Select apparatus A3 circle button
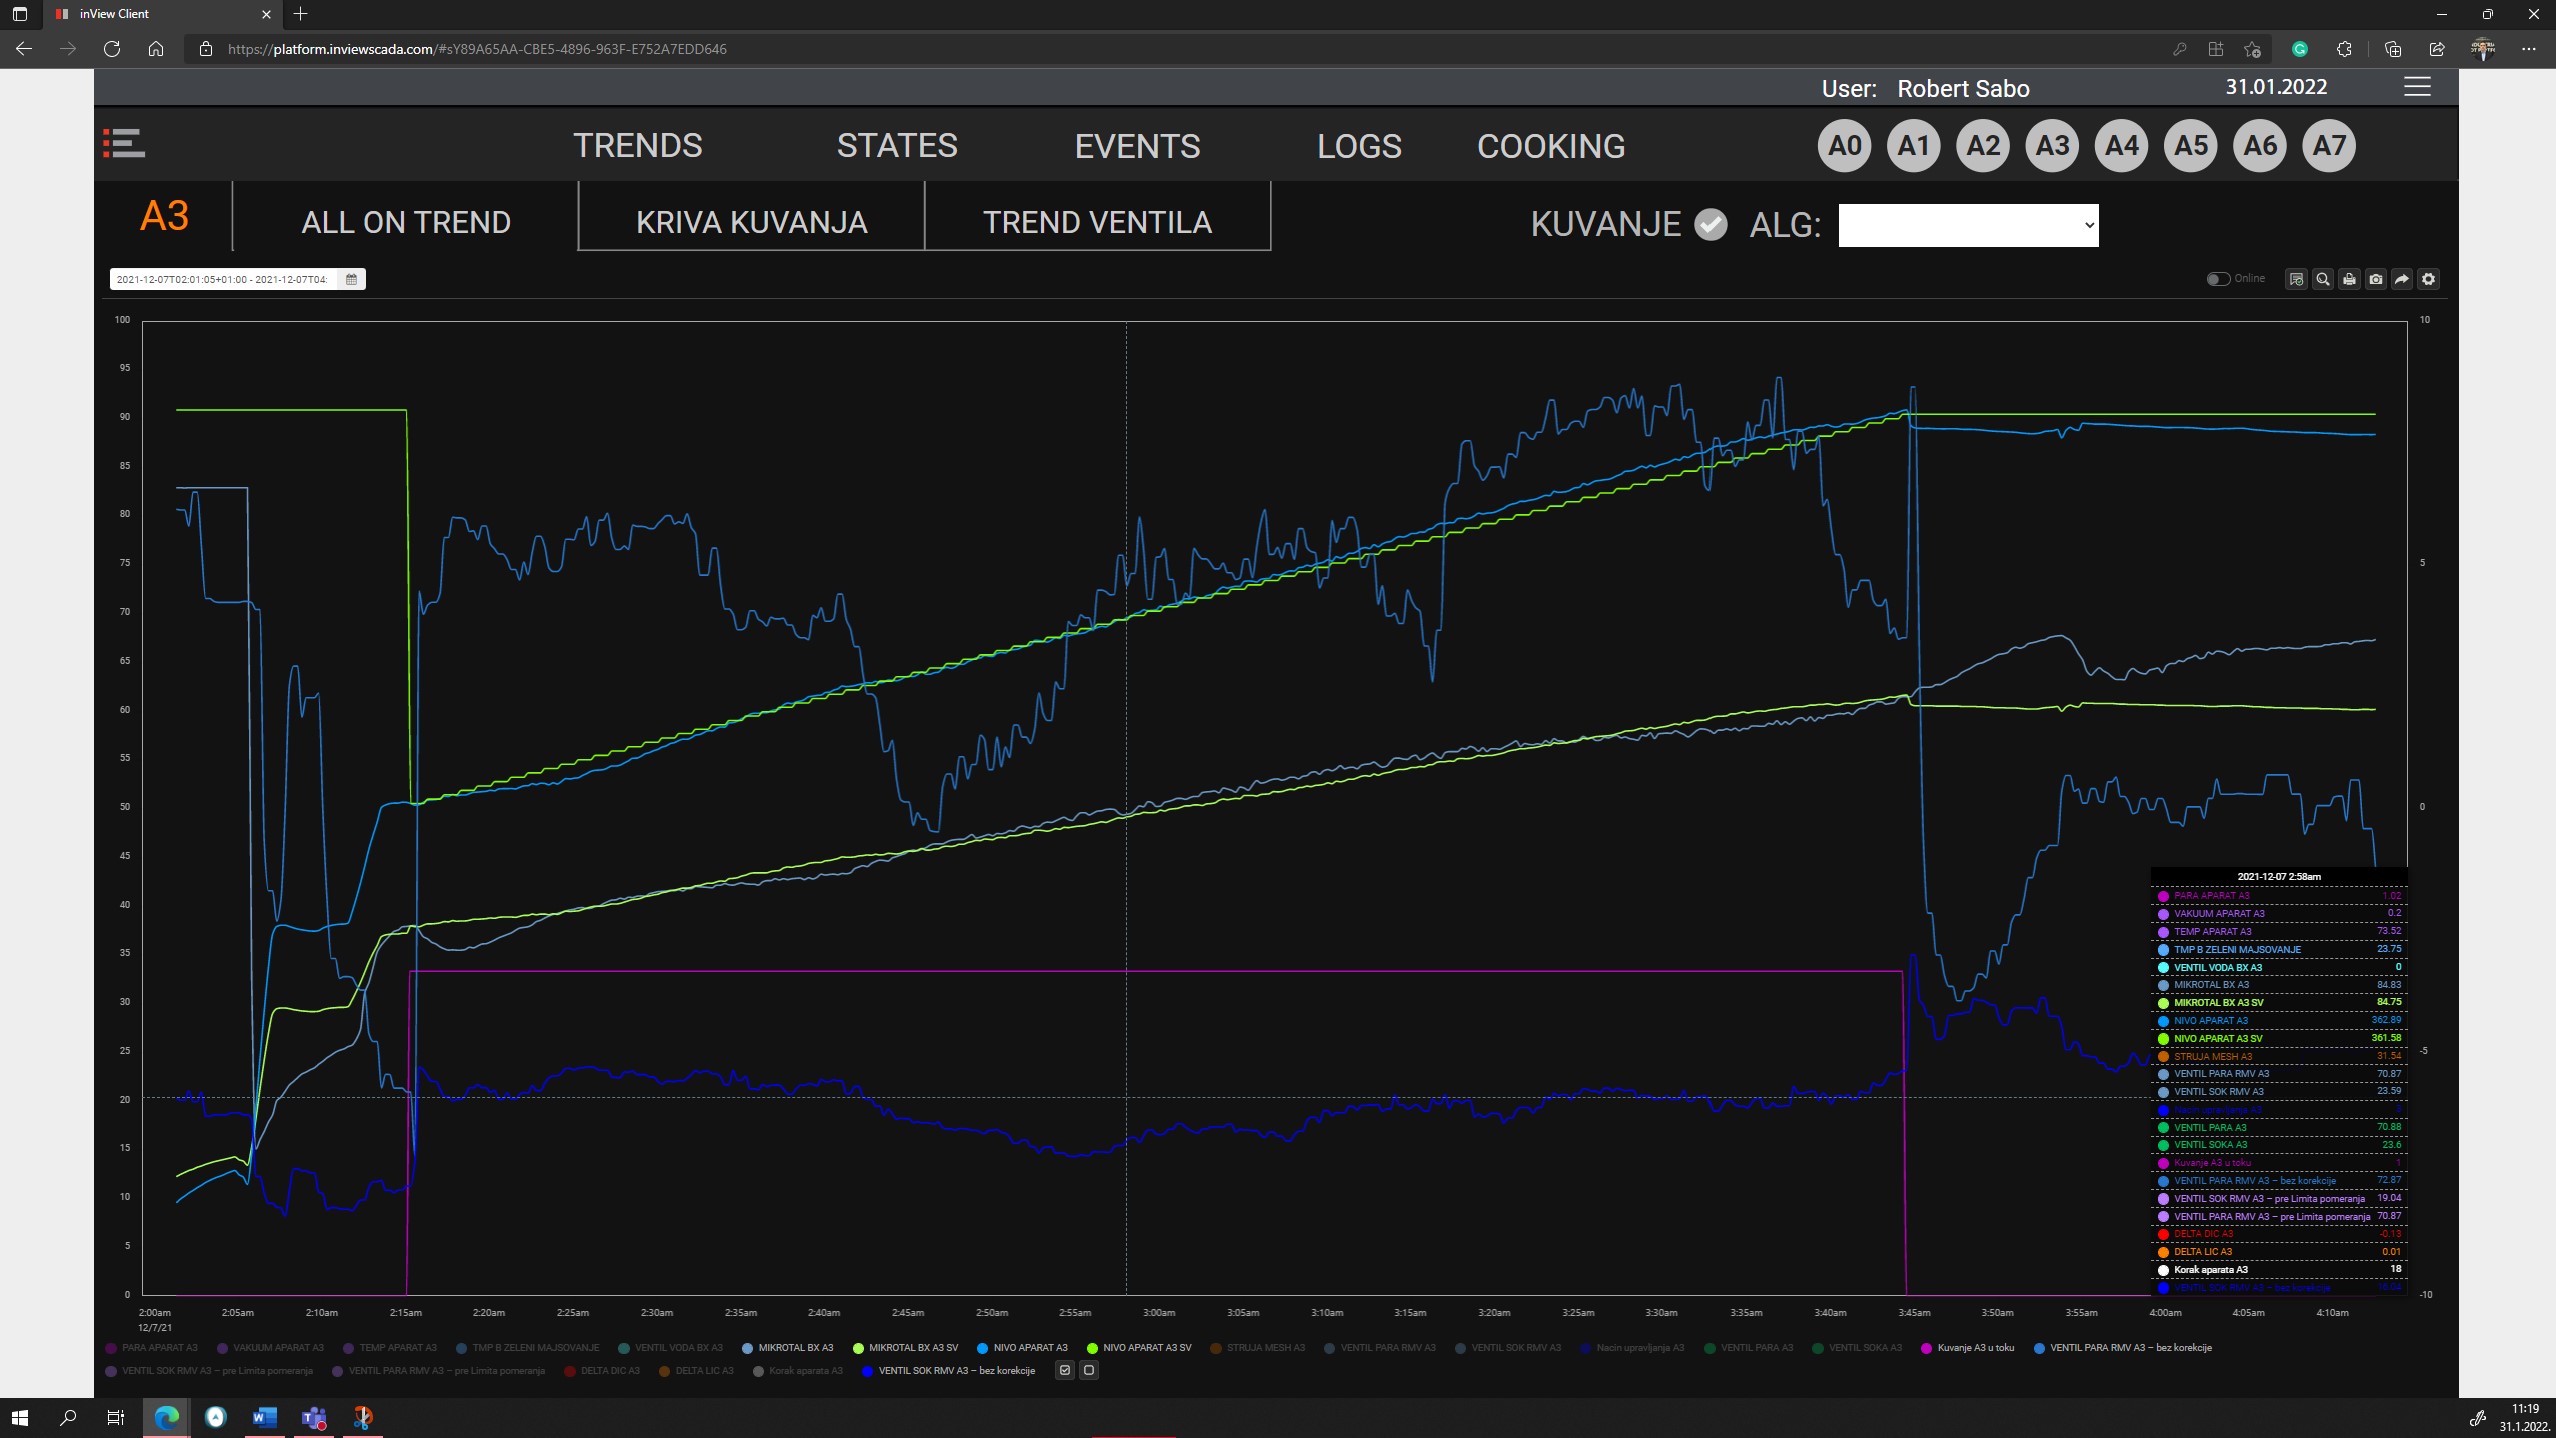 [2052, 146]
